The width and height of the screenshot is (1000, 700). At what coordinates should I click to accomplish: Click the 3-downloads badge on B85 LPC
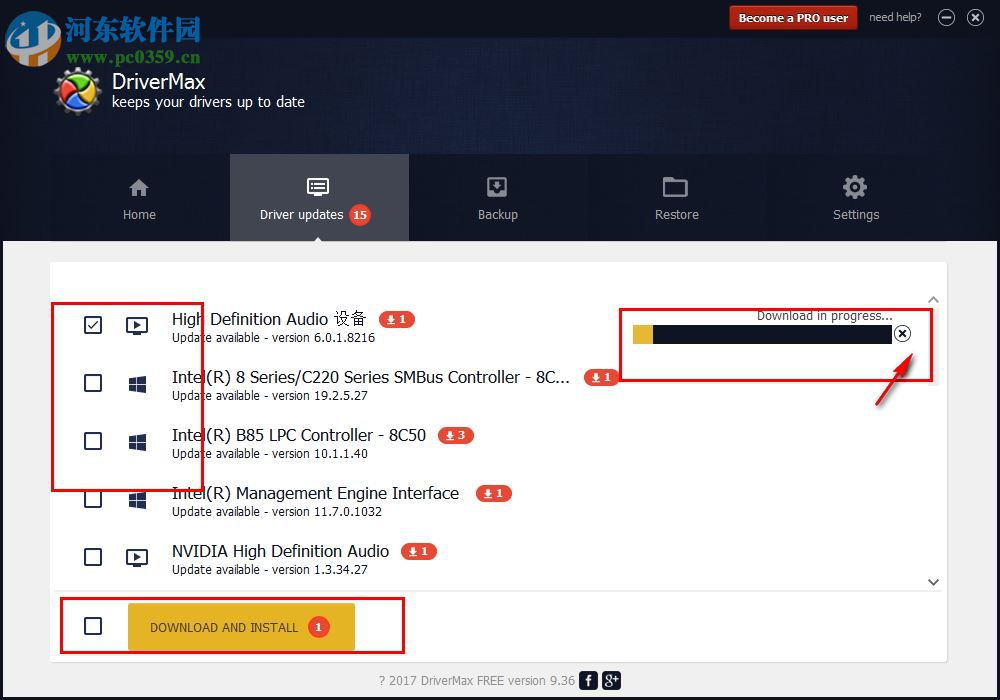455,435
